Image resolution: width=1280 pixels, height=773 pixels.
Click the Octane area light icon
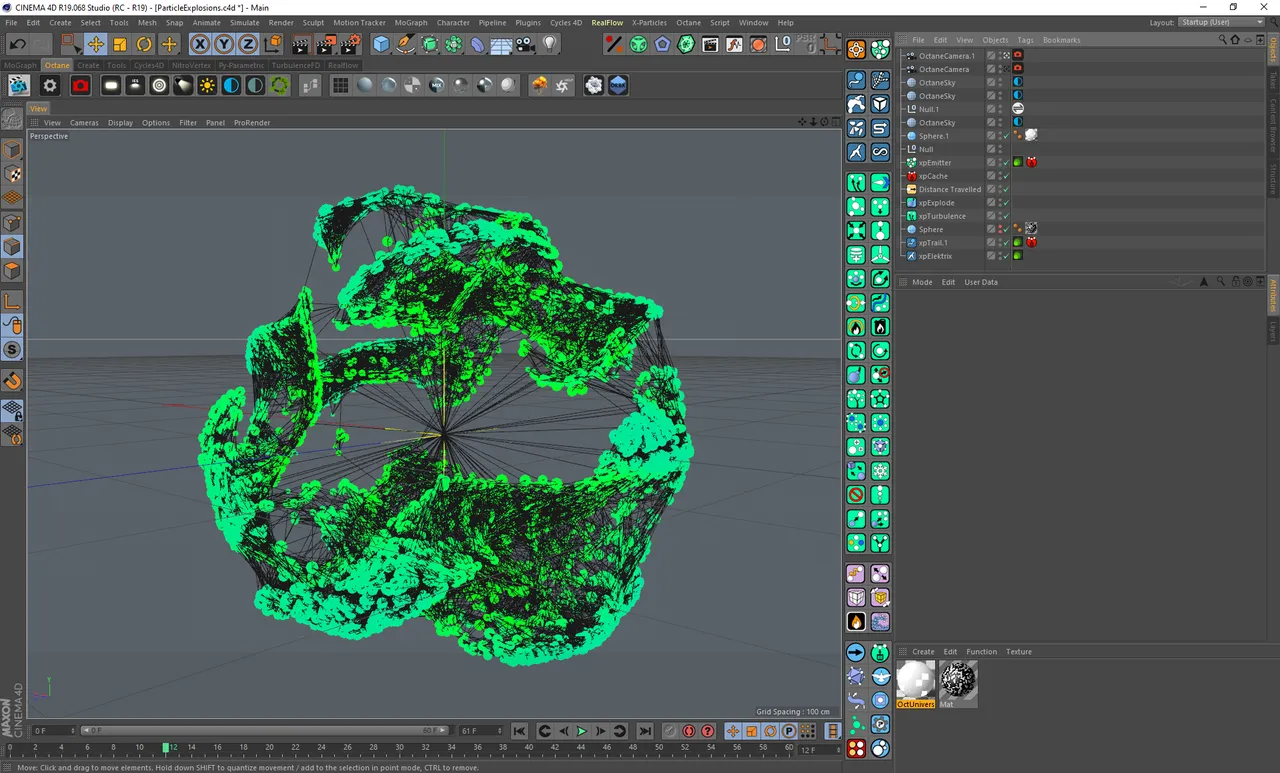coord(111,86)
